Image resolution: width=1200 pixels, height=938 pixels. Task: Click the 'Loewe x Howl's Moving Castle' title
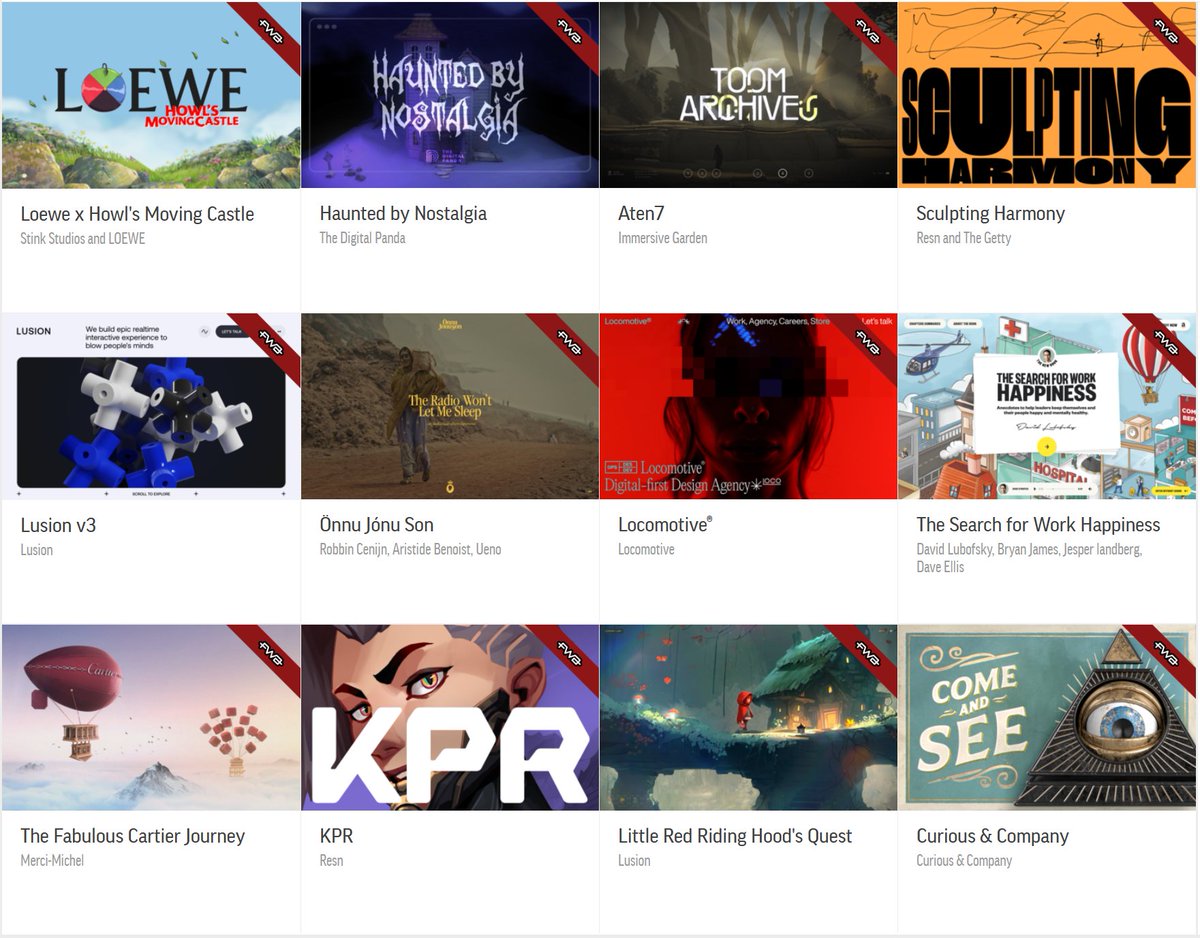click(x=137, y=214)
